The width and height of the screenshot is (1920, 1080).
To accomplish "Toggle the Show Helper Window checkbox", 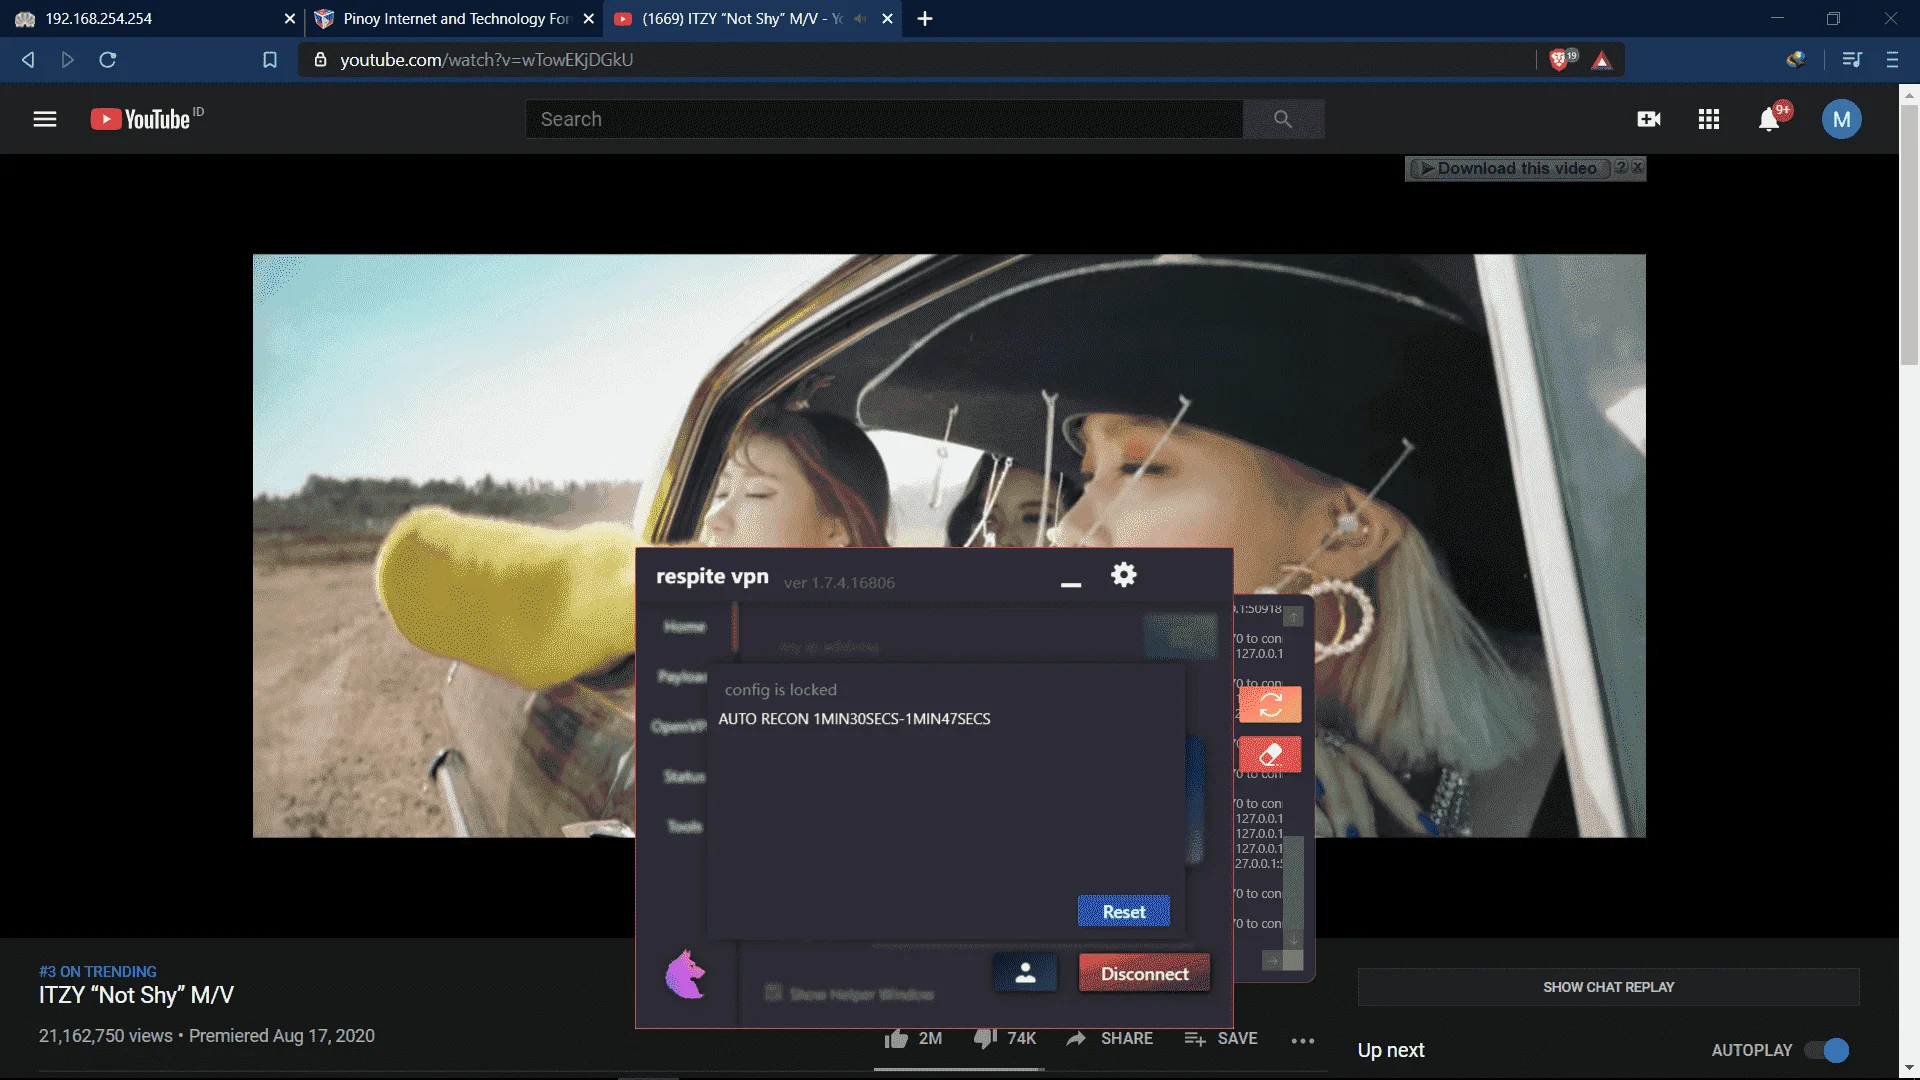I will 773,992.
